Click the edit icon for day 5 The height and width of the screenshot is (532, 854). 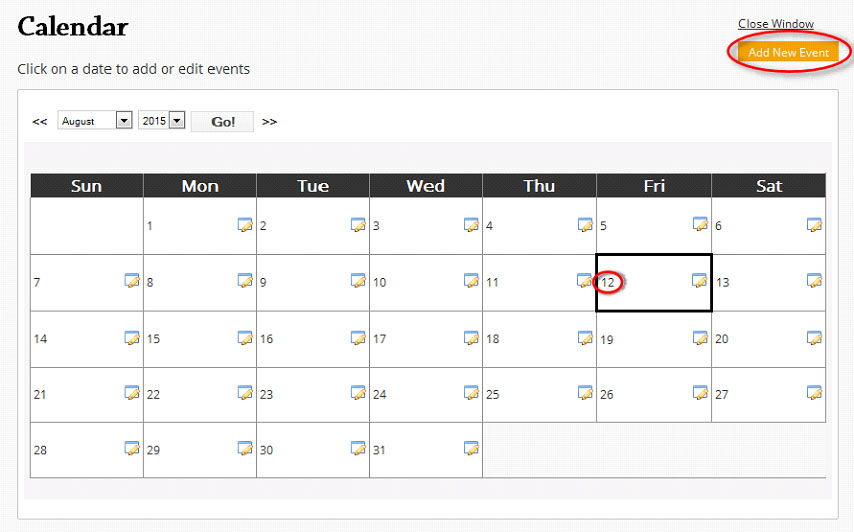[x=700, y=224]
